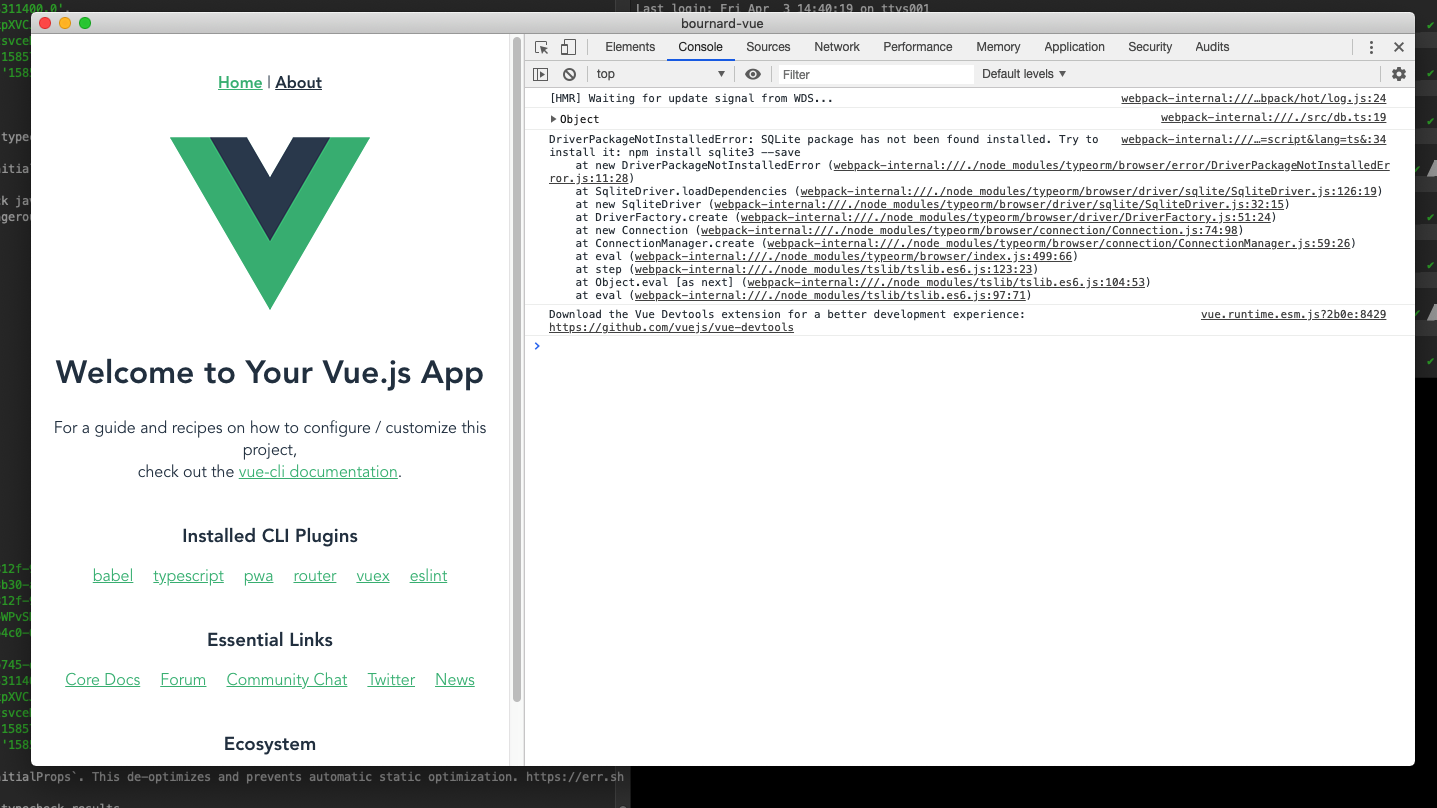Expand the logged Object entry

pyautogui.click(x=554, y=118)
